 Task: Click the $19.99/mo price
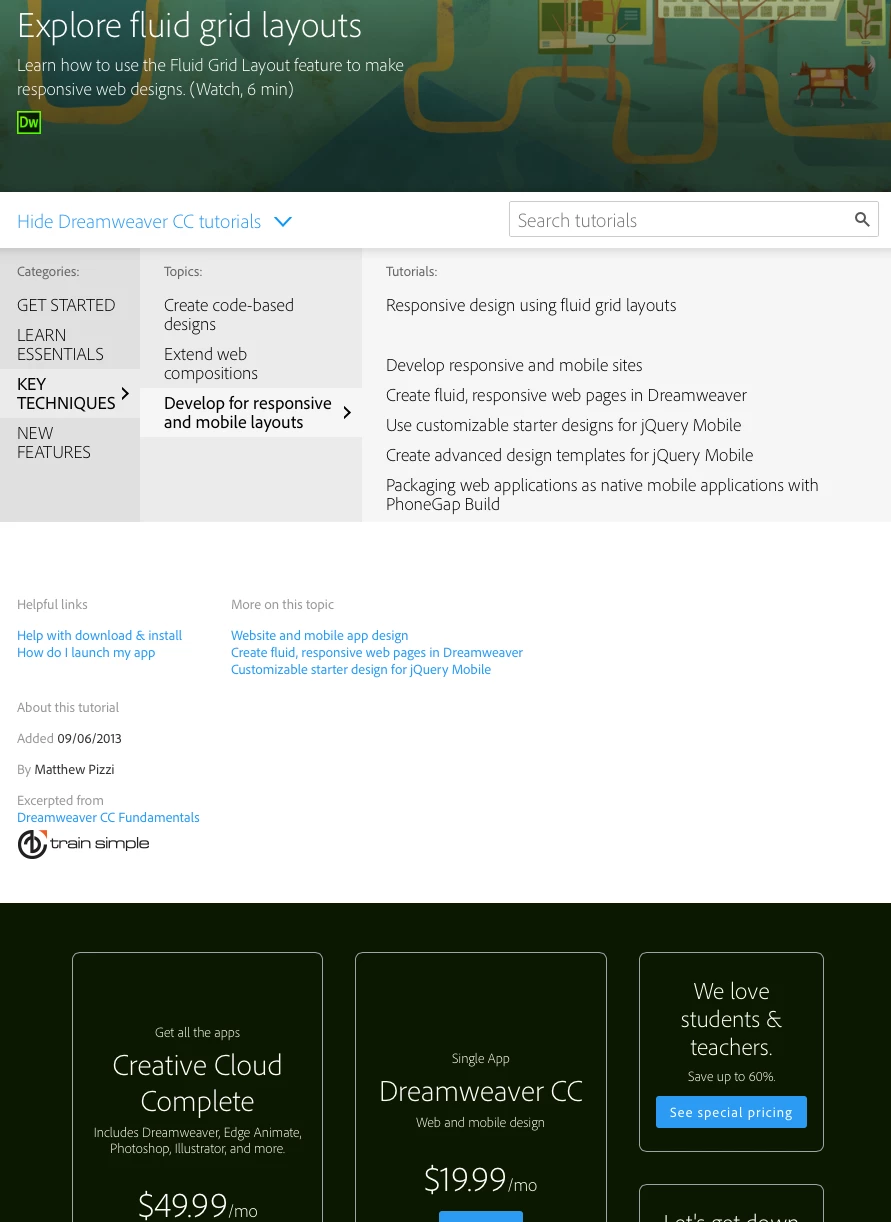point(481,1180)
